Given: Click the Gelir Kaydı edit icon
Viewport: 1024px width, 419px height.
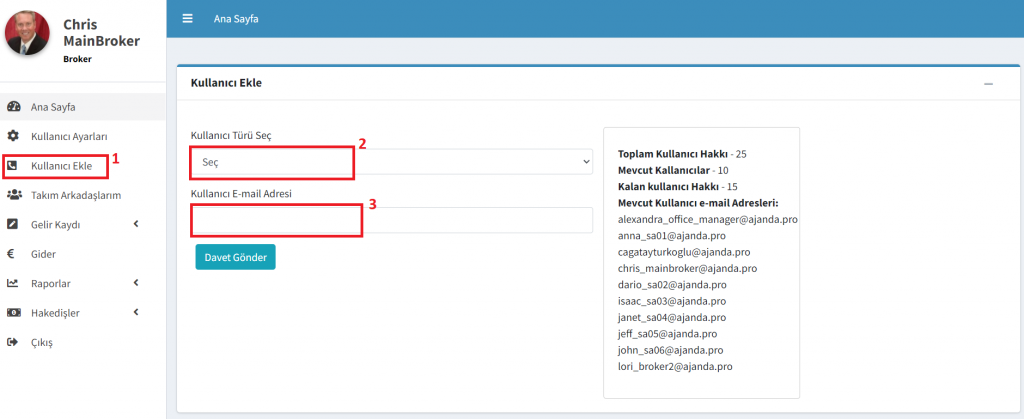Looking at the screenshot, I should 13,224.
